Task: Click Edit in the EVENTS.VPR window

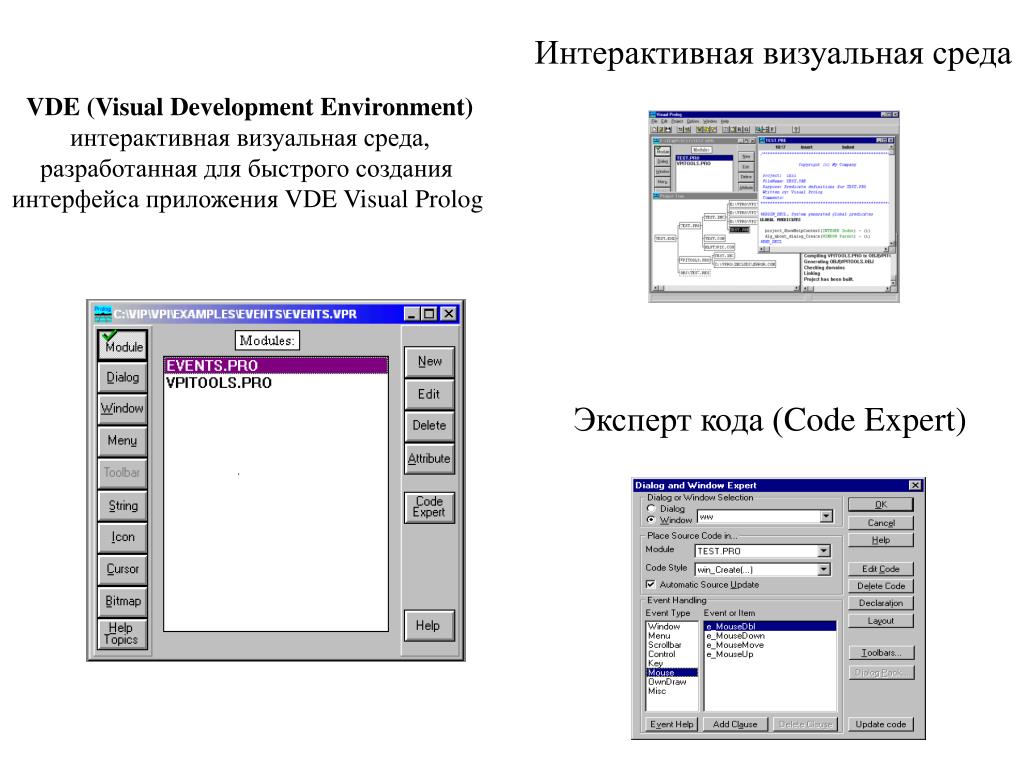Action: click(x=429, y=394)
